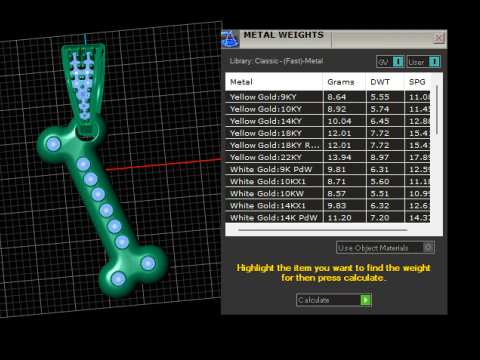
Task: Click the vertical scrollbar of metals table
Action: coord(437,110)
